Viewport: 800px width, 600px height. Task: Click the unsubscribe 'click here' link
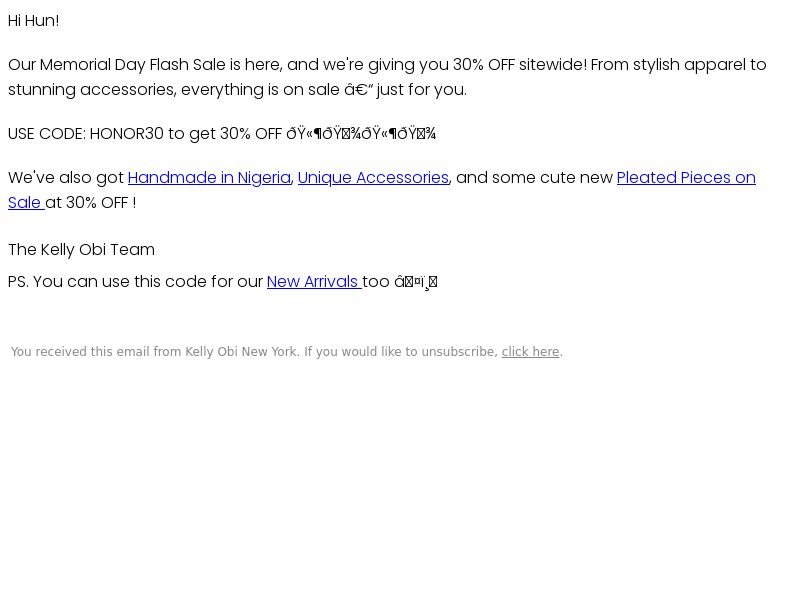pos(530,352)
